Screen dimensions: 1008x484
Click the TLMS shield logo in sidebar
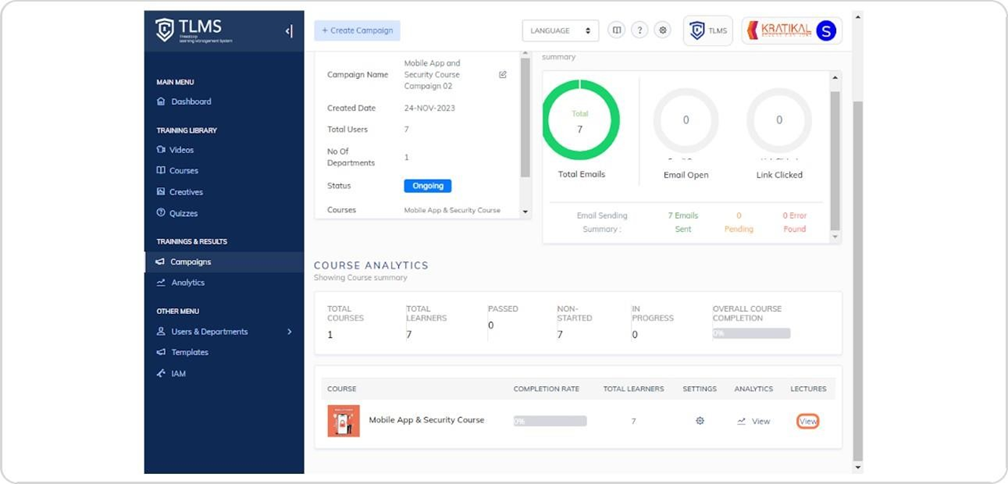165,30
